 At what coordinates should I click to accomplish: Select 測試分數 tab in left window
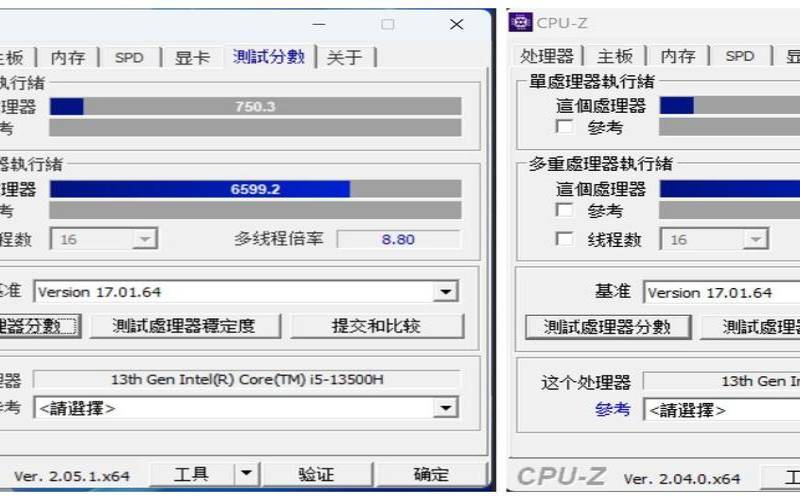[268, 57]
